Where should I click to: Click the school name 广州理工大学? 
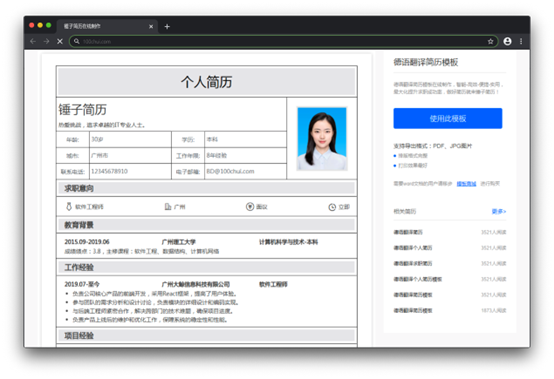(x=178, y=242)
